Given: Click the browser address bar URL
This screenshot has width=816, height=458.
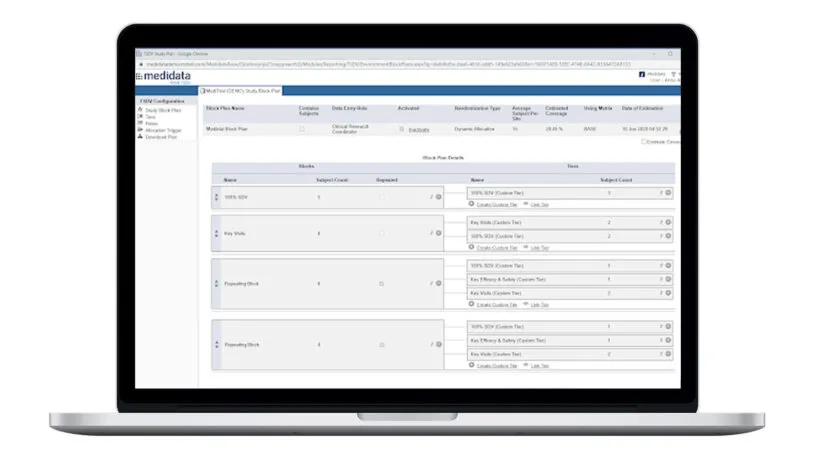Looking at the screenshot, I should [x=388, y=64].
